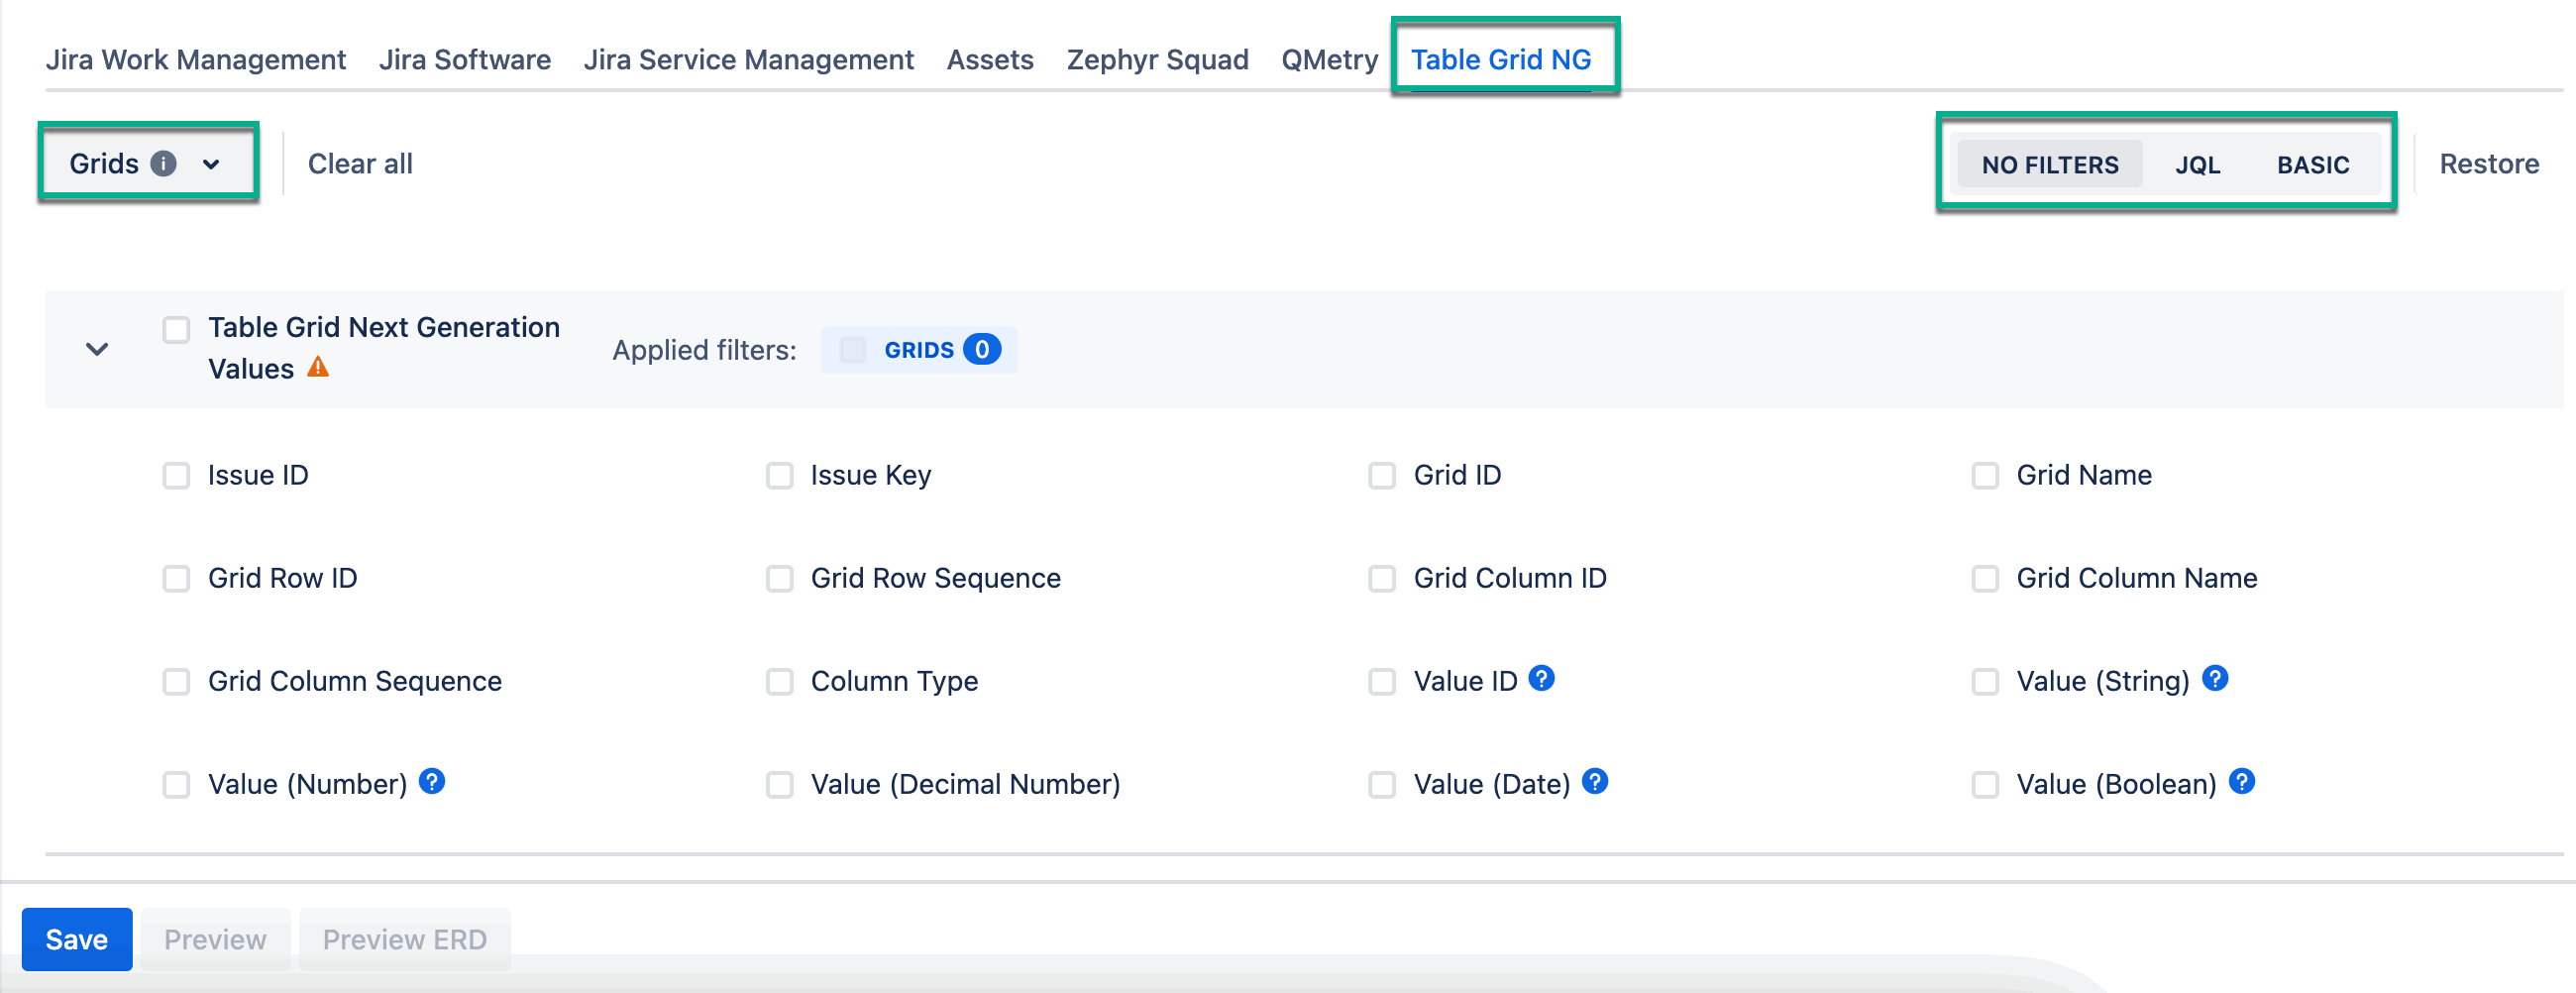Open the Grids dropdown

[x=147, y=163]
